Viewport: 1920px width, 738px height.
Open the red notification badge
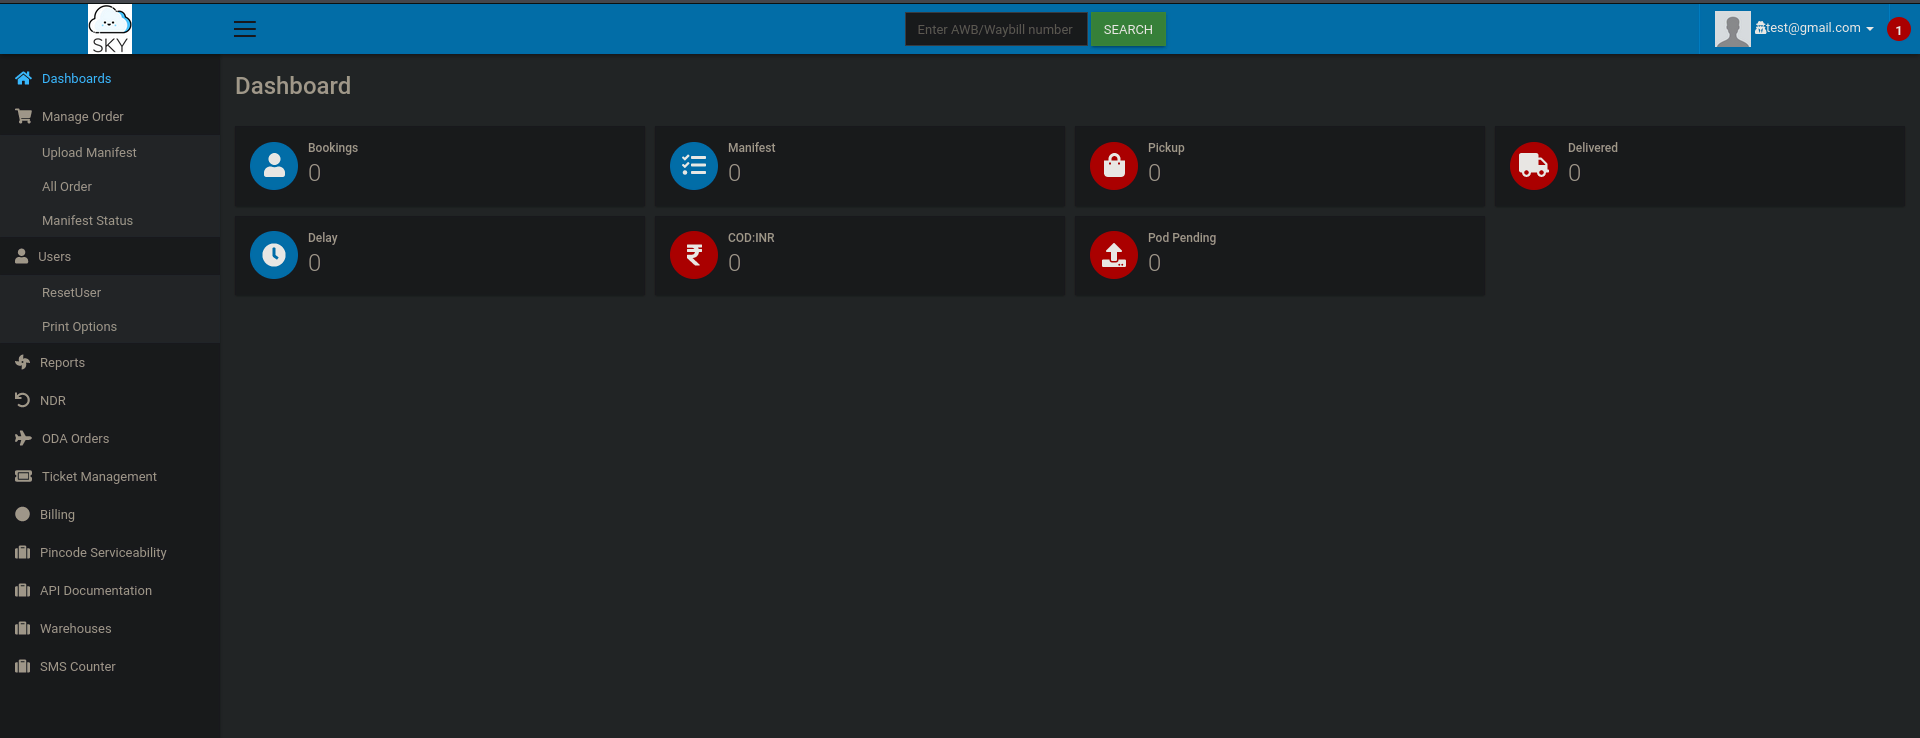point(1898,30)
